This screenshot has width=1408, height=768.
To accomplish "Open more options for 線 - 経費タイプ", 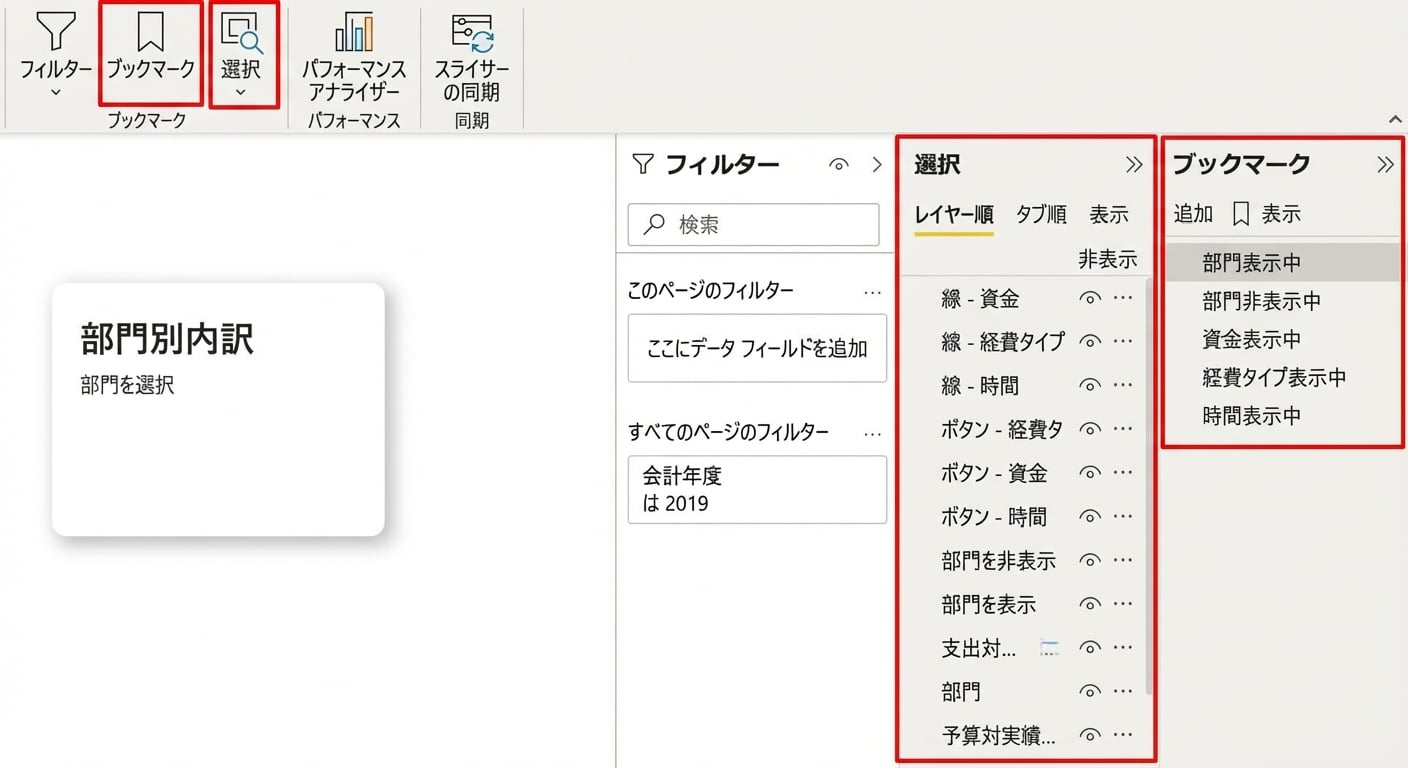I will (x=1123, y=342).
